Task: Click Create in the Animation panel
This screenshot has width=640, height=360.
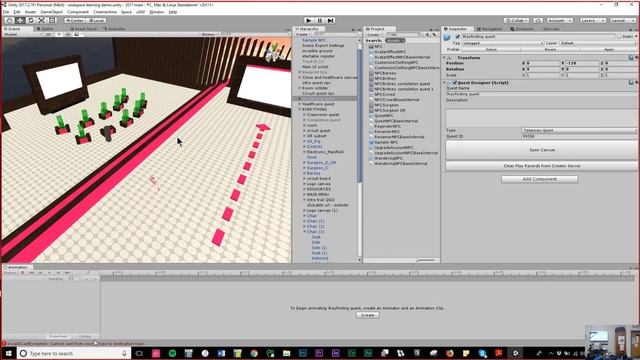Action: (367, 316)
